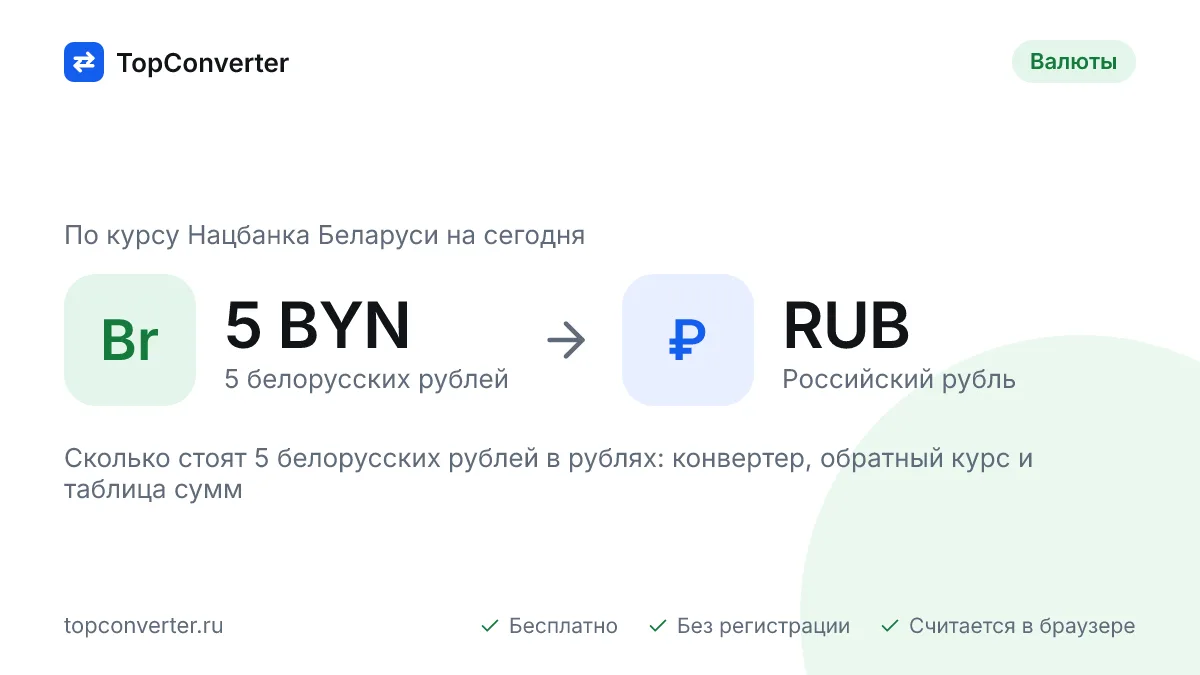
Task: Click the Сколько стоят 5 белорусских рублей description
Action: [x=549, y=475]
